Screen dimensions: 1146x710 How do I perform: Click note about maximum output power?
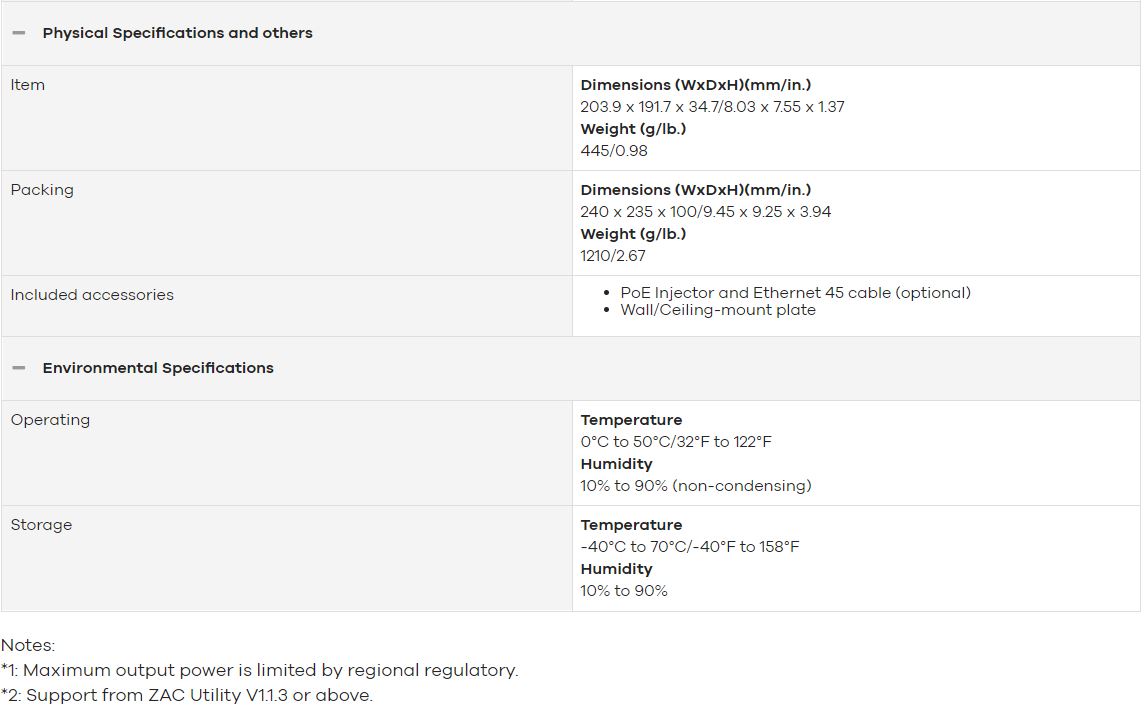point(259,671)
